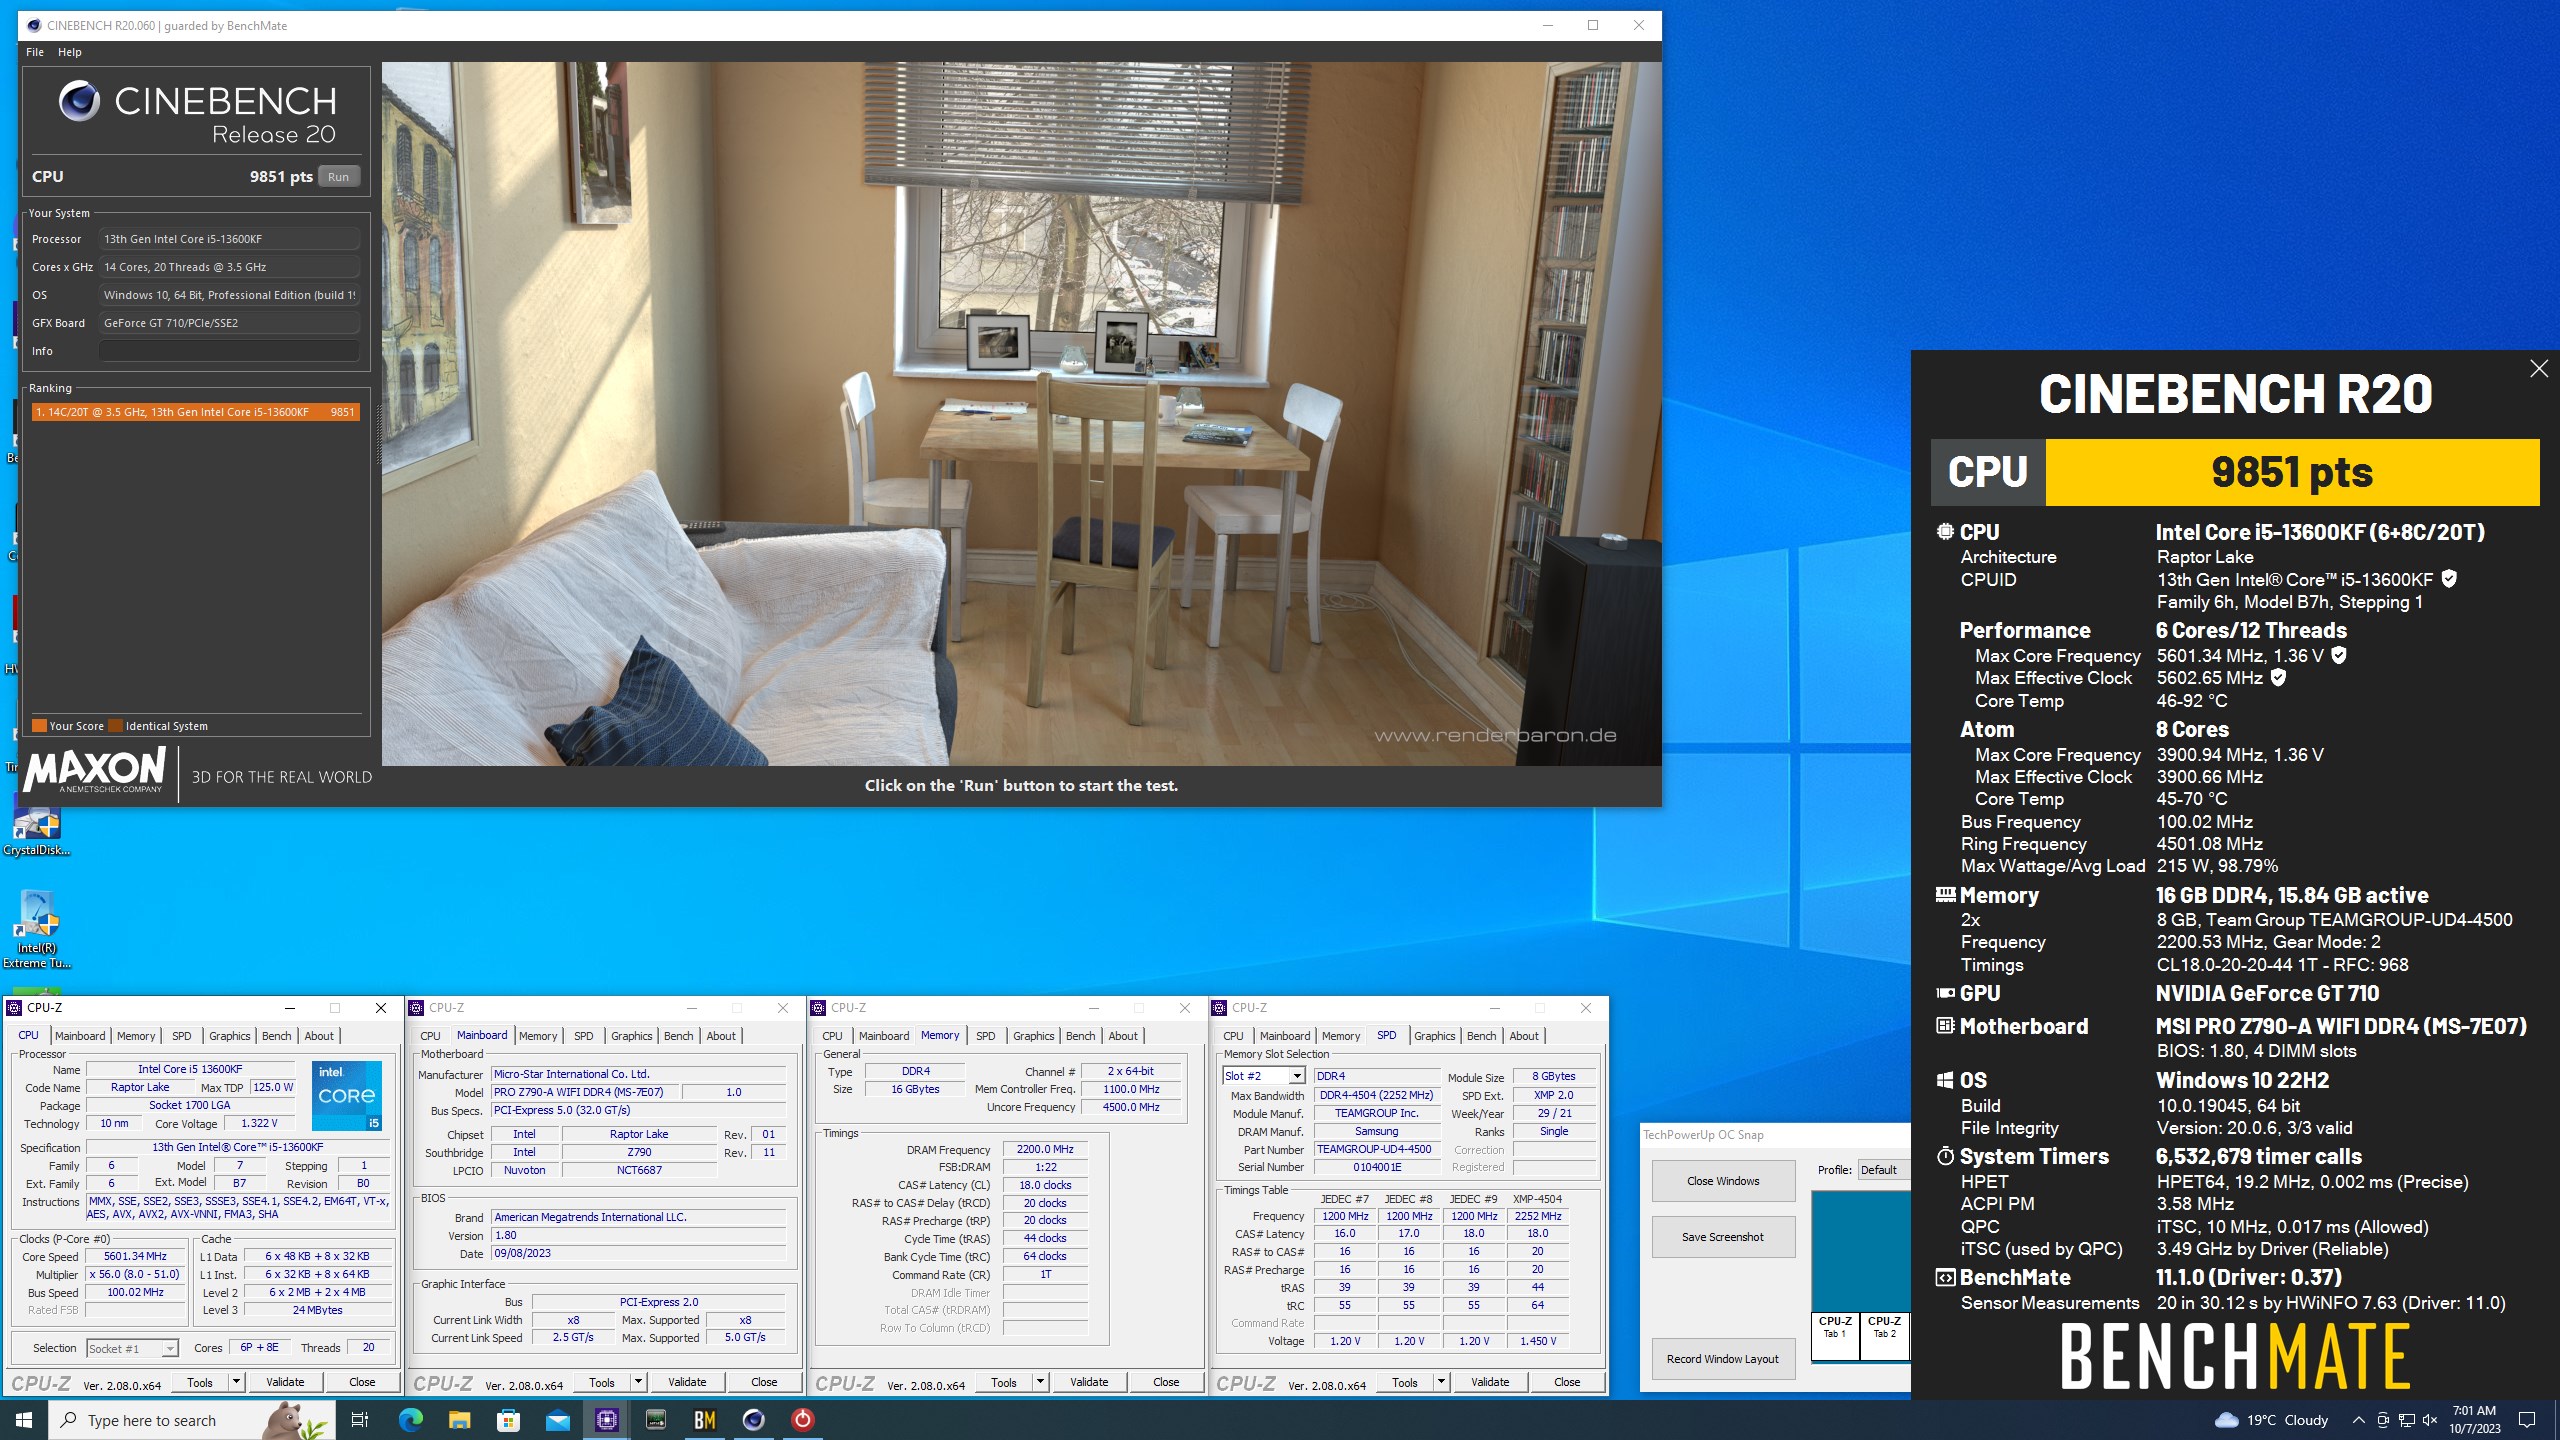Screen dimensions: 2560x1440
Task: Click the Mainboard Model field PRO Z790-A WIFI DDR4
Action: pyautogui.click(x=586, y=1092)
